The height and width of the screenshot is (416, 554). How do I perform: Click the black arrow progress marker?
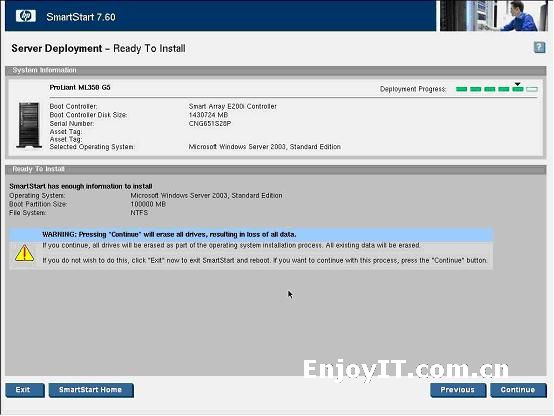click(x=517, y=84)
